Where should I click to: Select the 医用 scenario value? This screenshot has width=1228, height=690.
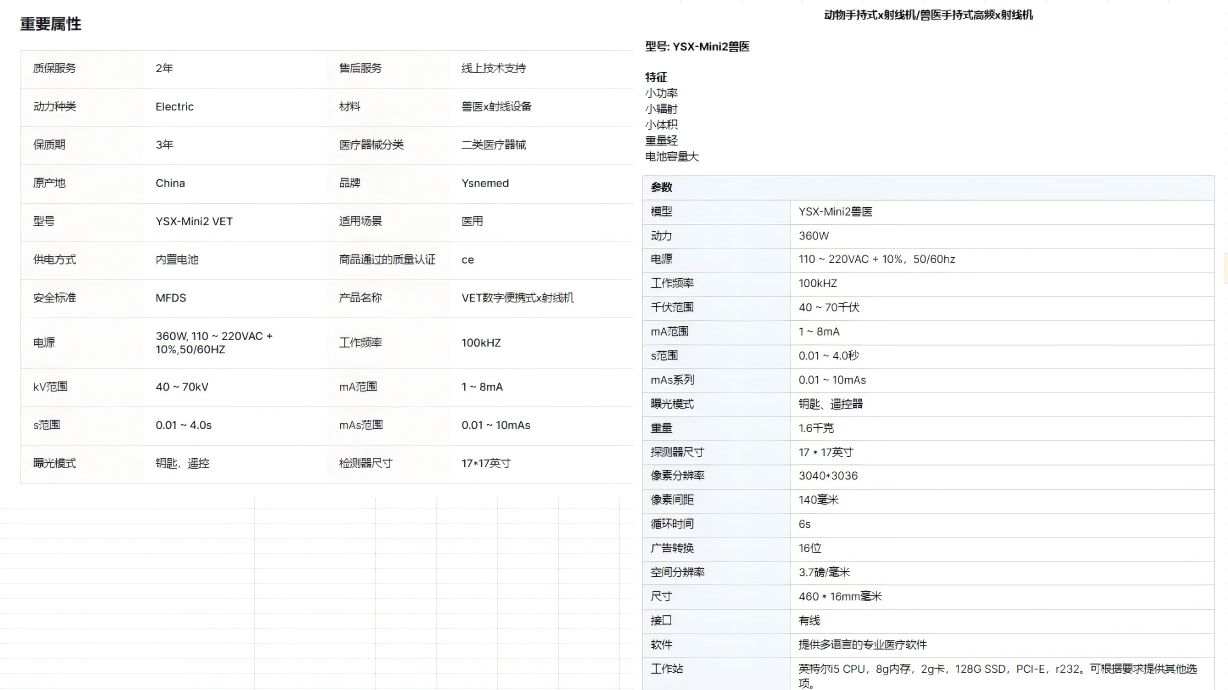(x=472, y=221)
